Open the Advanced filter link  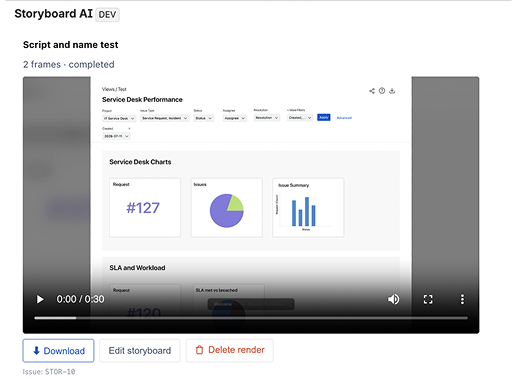point(344,118)
